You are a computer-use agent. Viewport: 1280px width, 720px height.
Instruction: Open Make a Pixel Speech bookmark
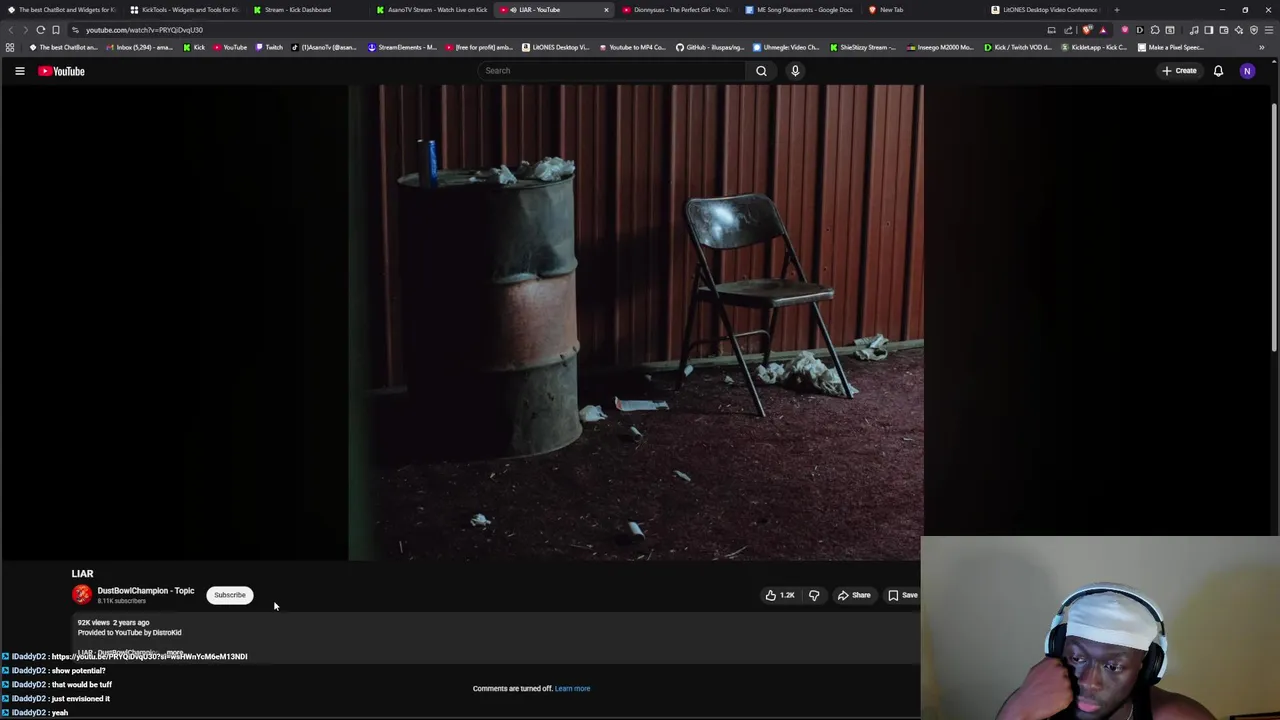pos(1171,47)
